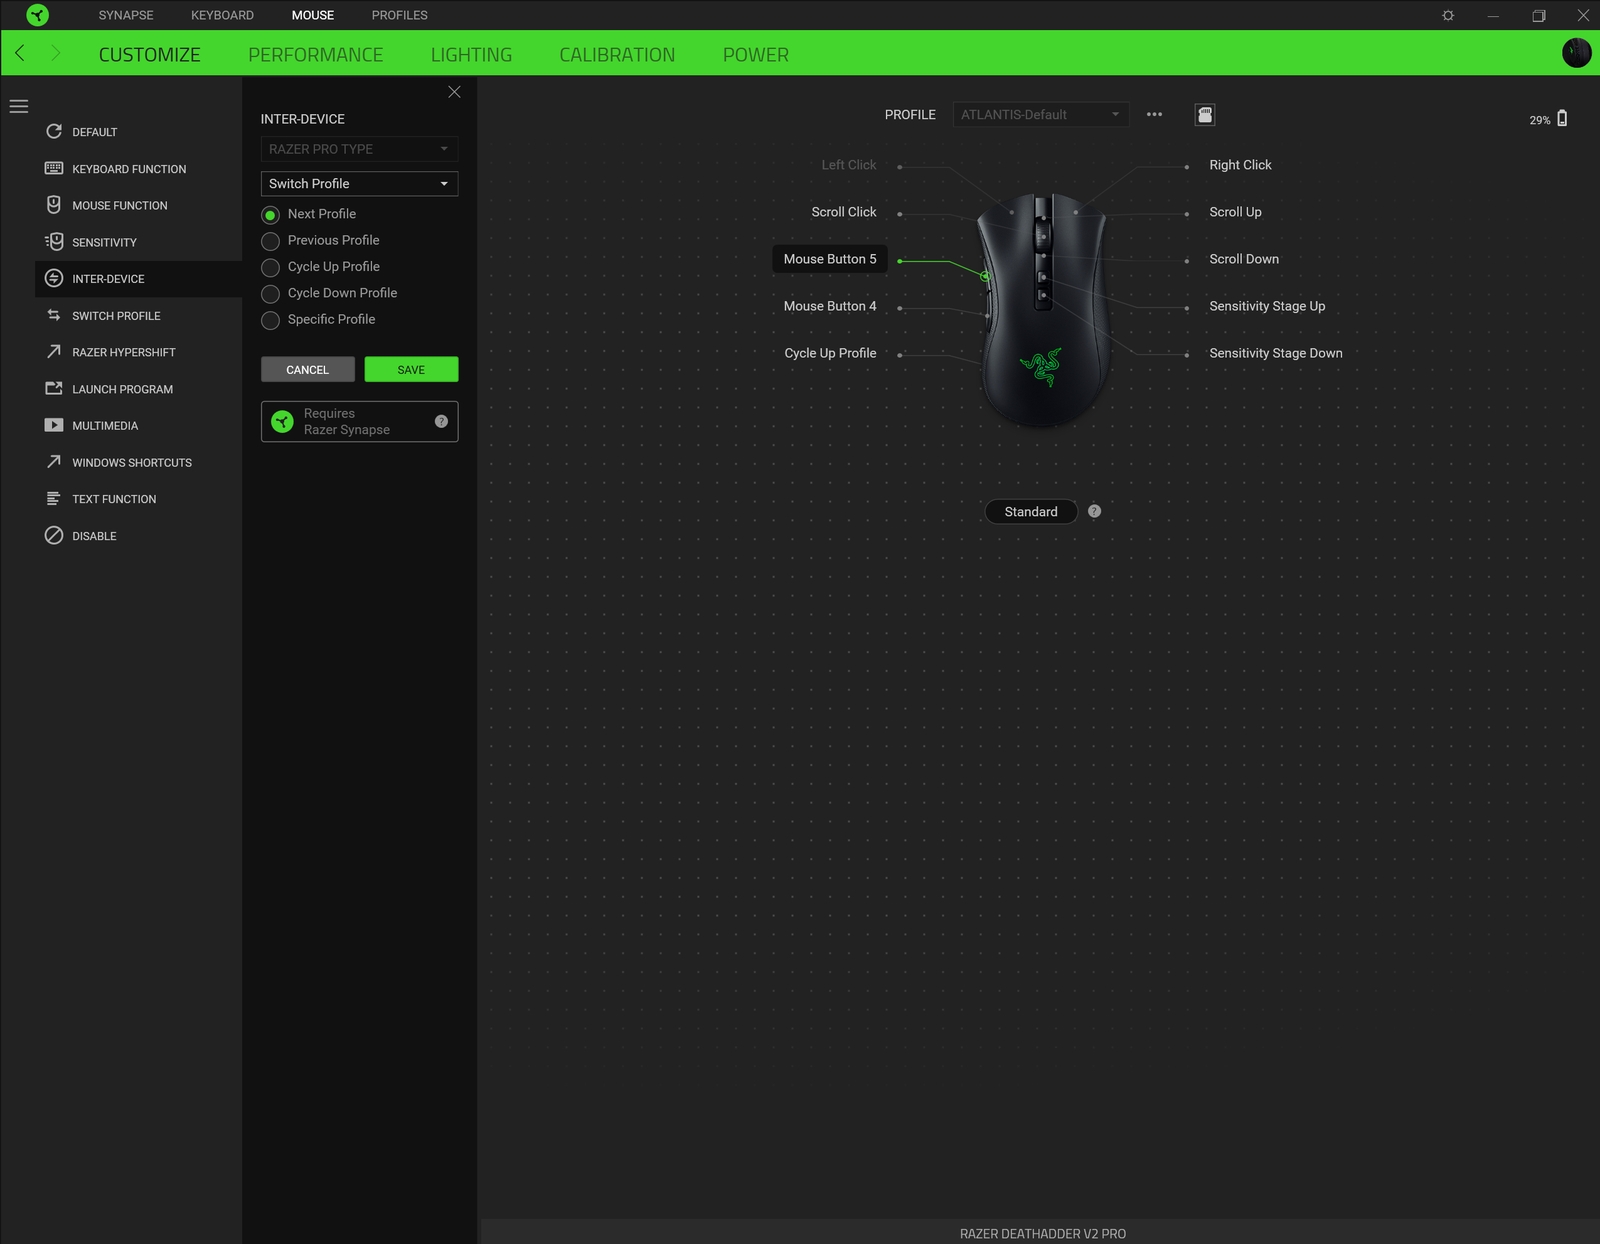Click the battery status icon
The height and width of the screenshot is (1244, 1600).
[x=1562, y=119]
